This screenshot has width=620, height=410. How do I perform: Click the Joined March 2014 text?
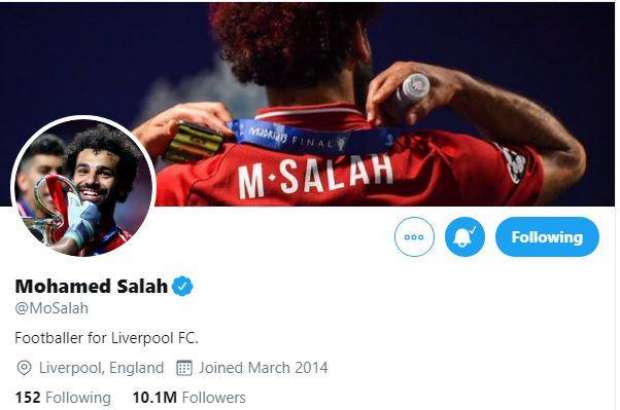pos(263,368)
